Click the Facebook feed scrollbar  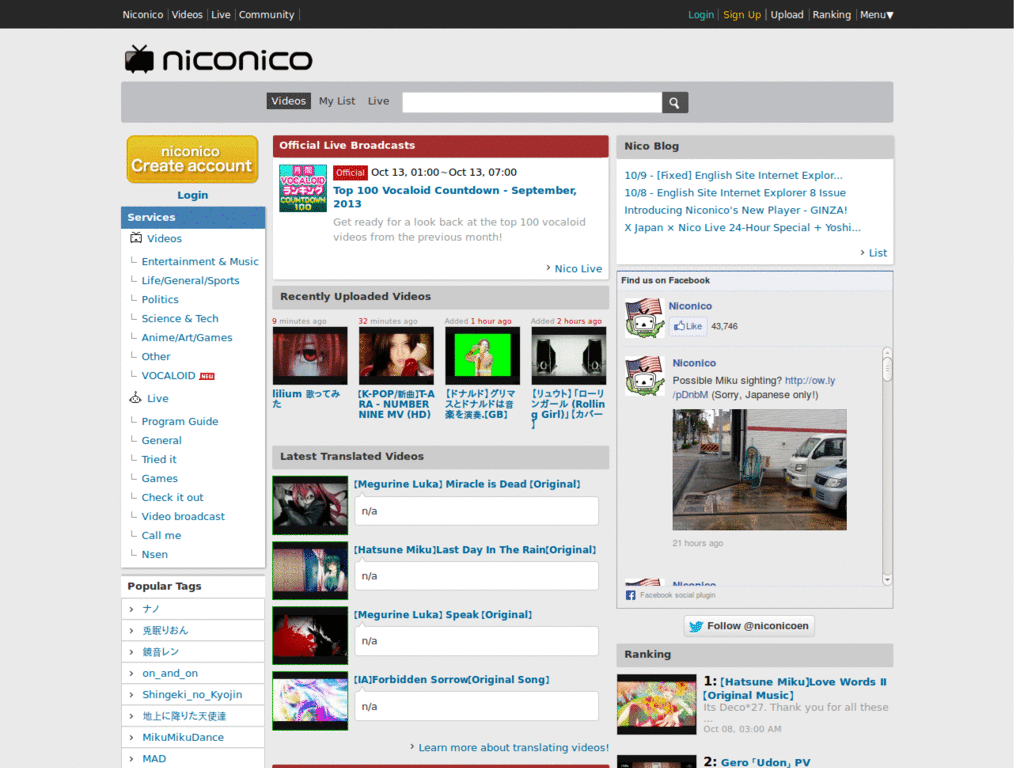(887, 466)
